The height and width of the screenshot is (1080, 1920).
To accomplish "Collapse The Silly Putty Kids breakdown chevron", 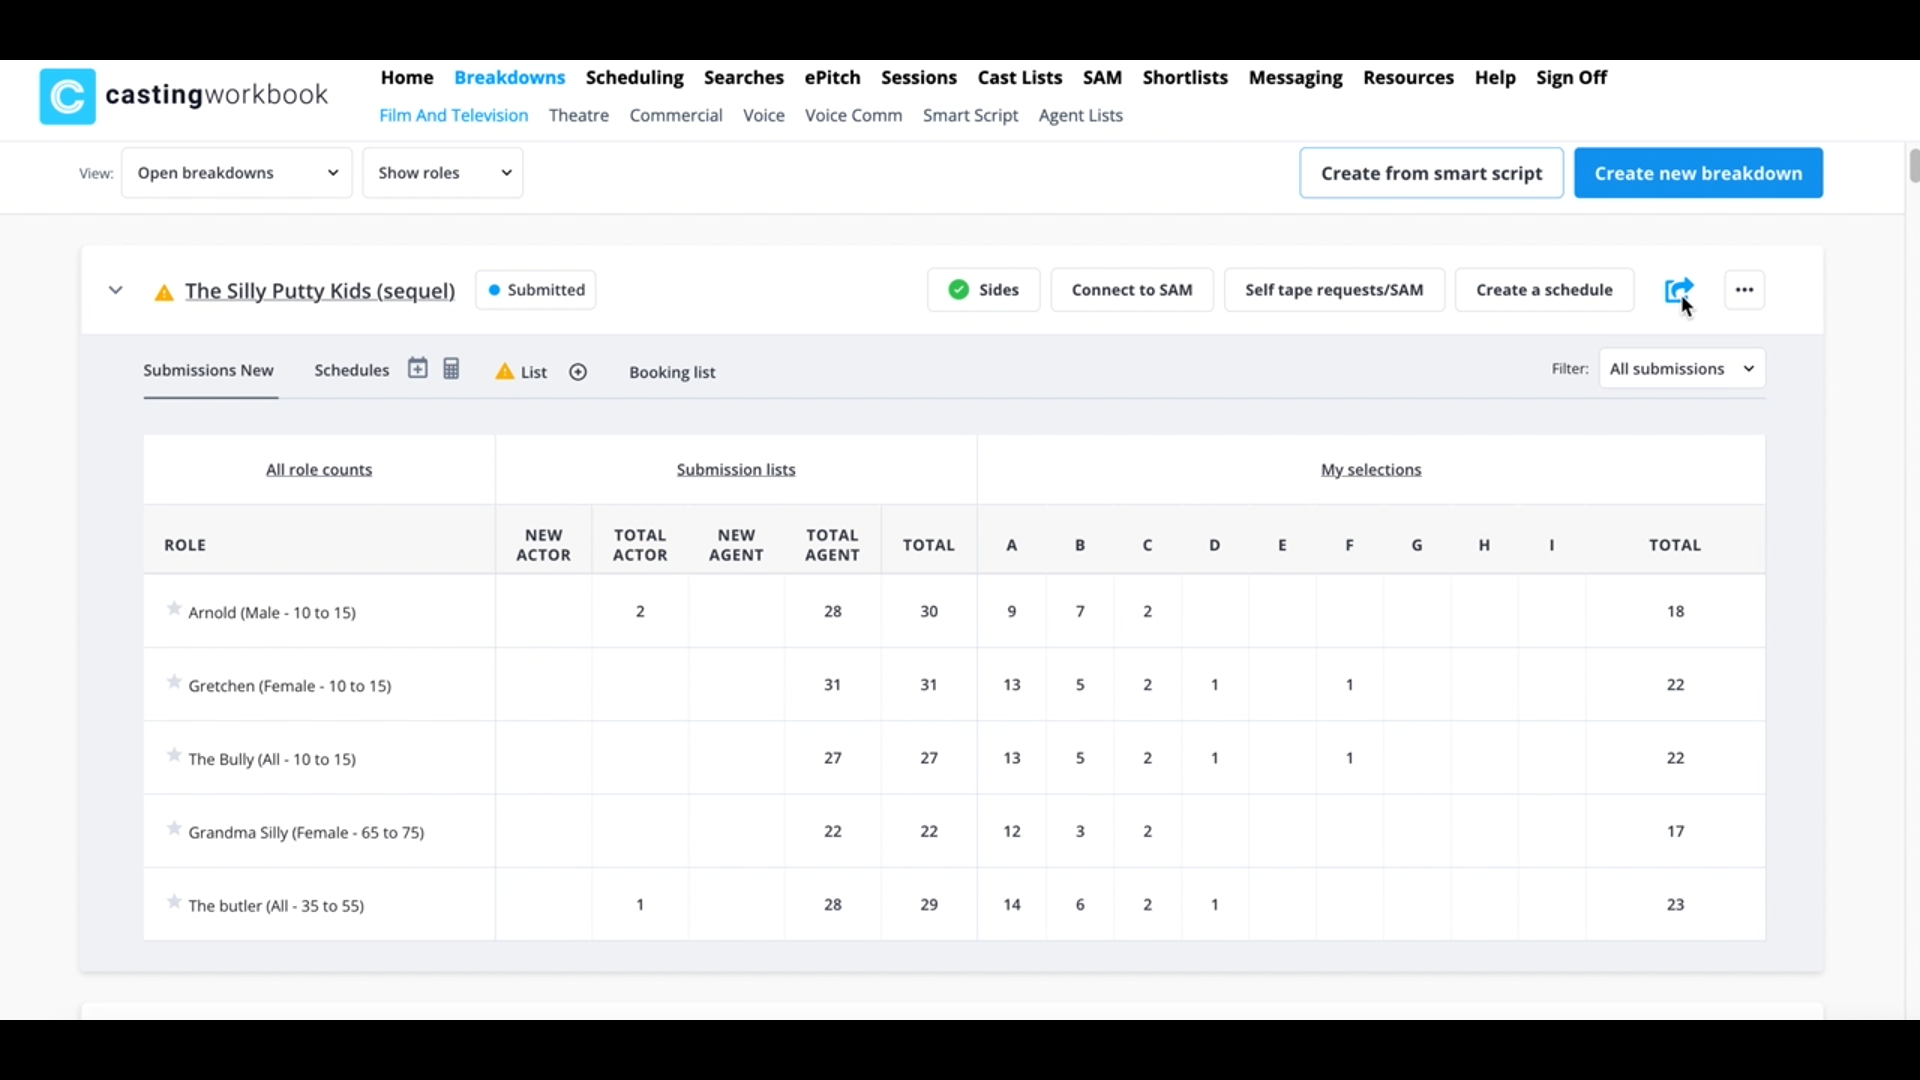I will pos(116,290).
